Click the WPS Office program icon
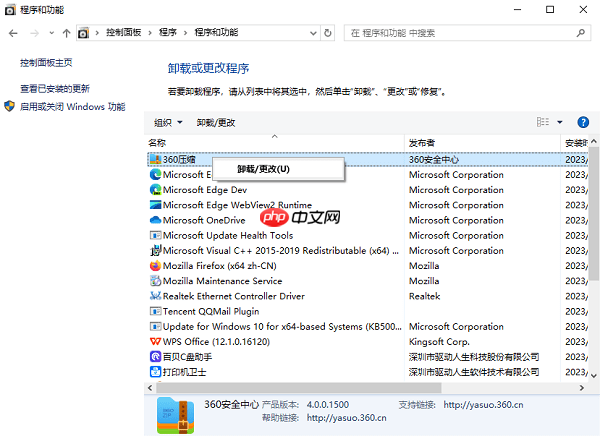The height and width of the screenshot is (436, 600). 155,341
